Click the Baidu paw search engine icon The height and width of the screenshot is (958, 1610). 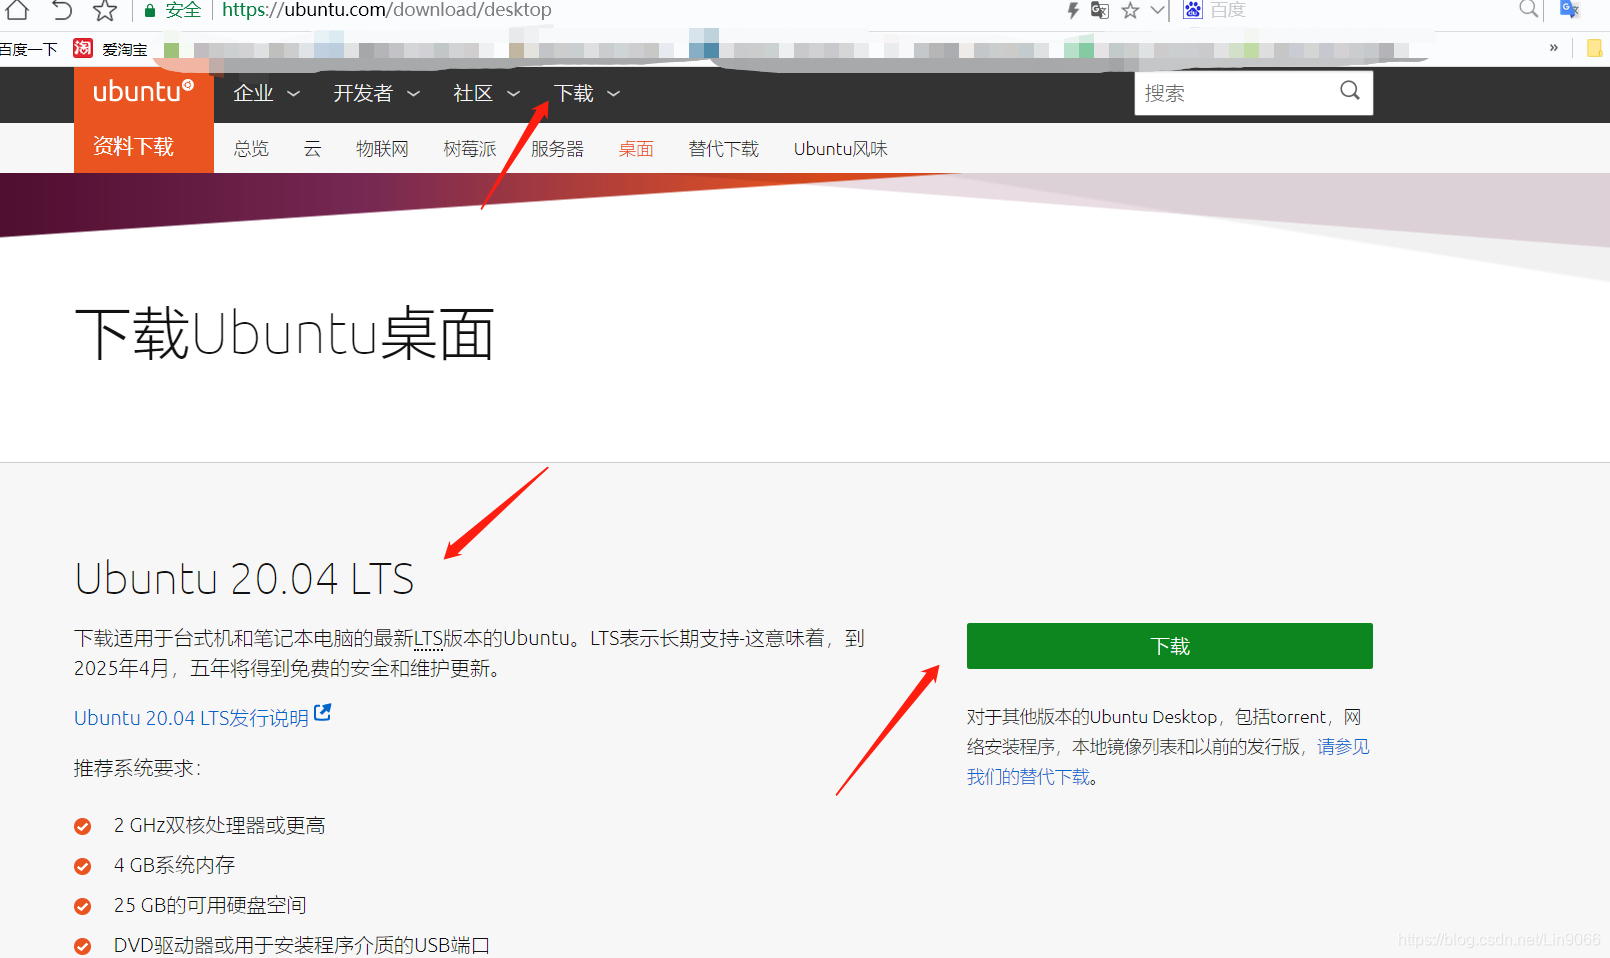click(1193, 10)
